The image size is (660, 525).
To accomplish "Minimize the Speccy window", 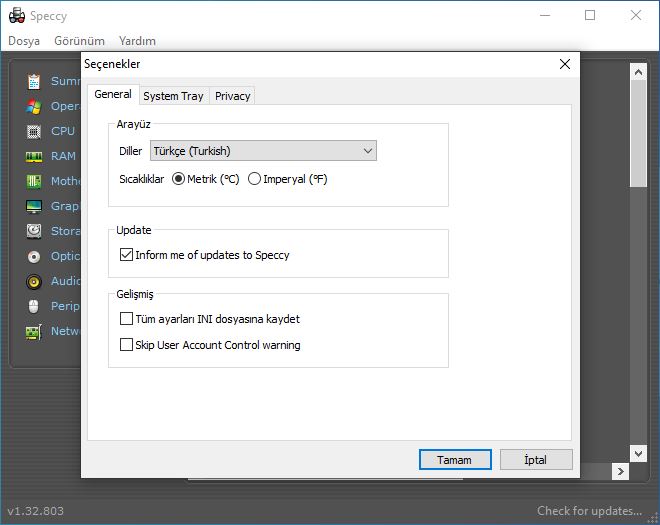I will click(545, 16).
